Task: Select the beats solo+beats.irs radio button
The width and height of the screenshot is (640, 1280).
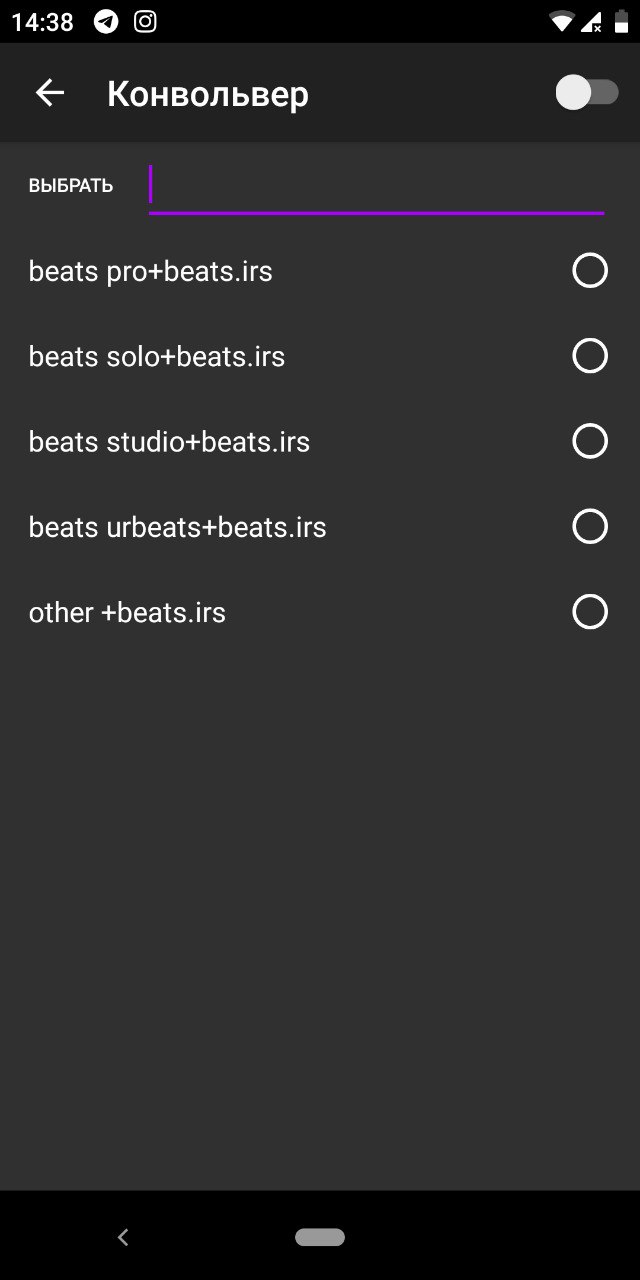Action: (x=590, y=355)
